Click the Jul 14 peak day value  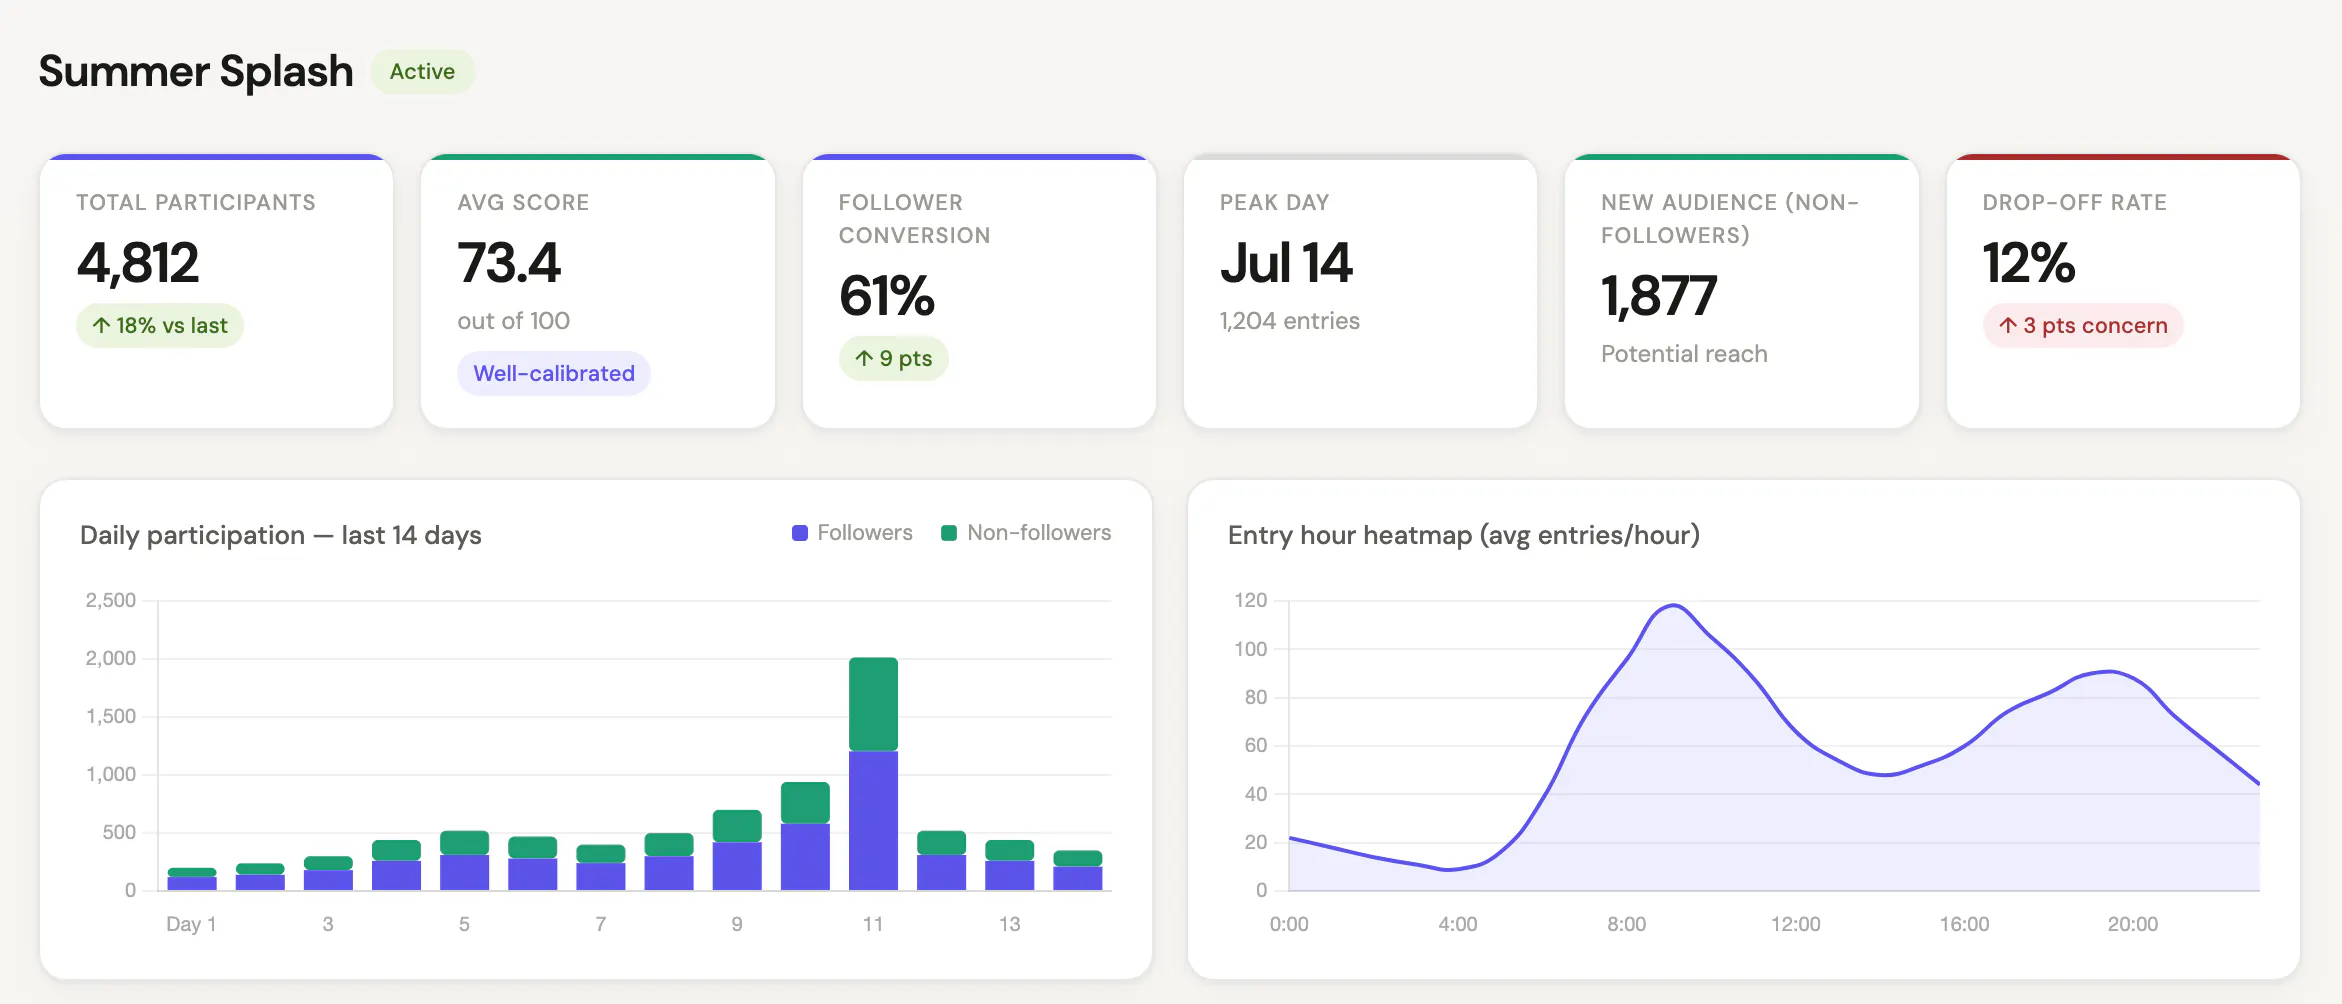tap(1286, 263)
